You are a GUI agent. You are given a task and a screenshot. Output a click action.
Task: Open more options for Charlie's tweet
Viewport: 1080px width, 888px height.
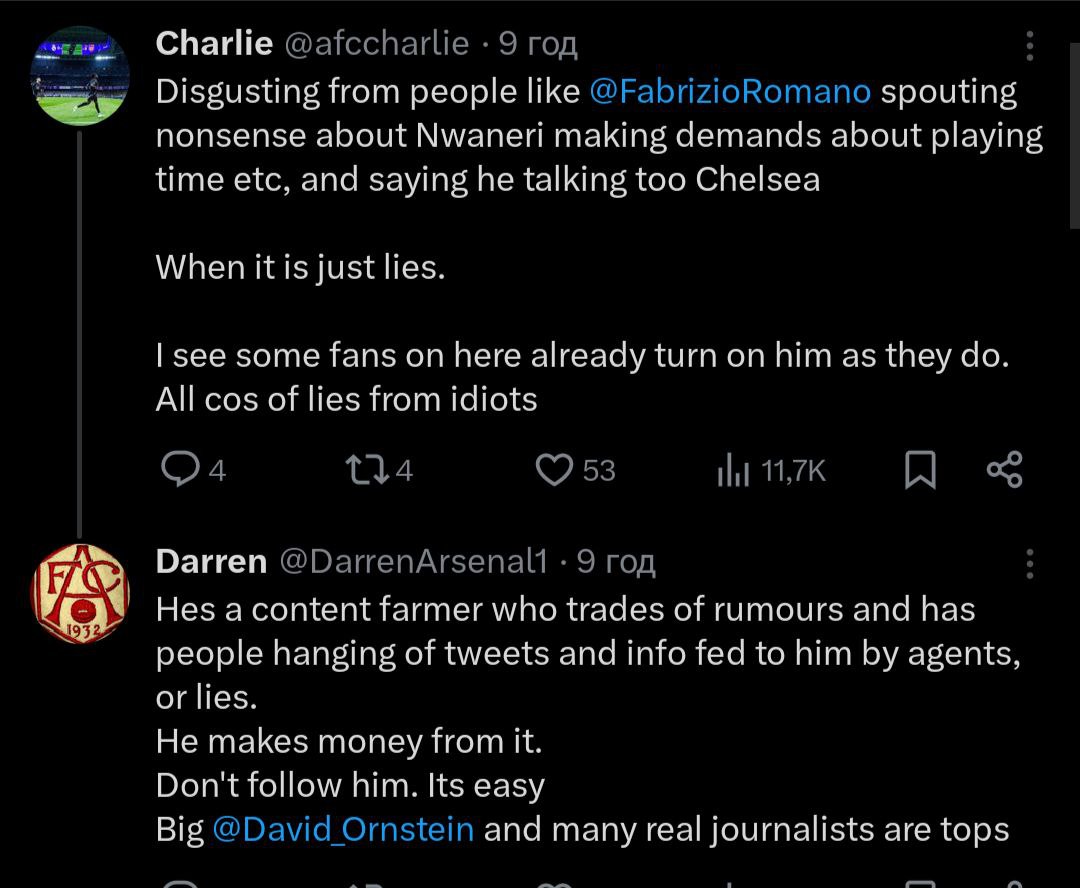point(1031,46)
